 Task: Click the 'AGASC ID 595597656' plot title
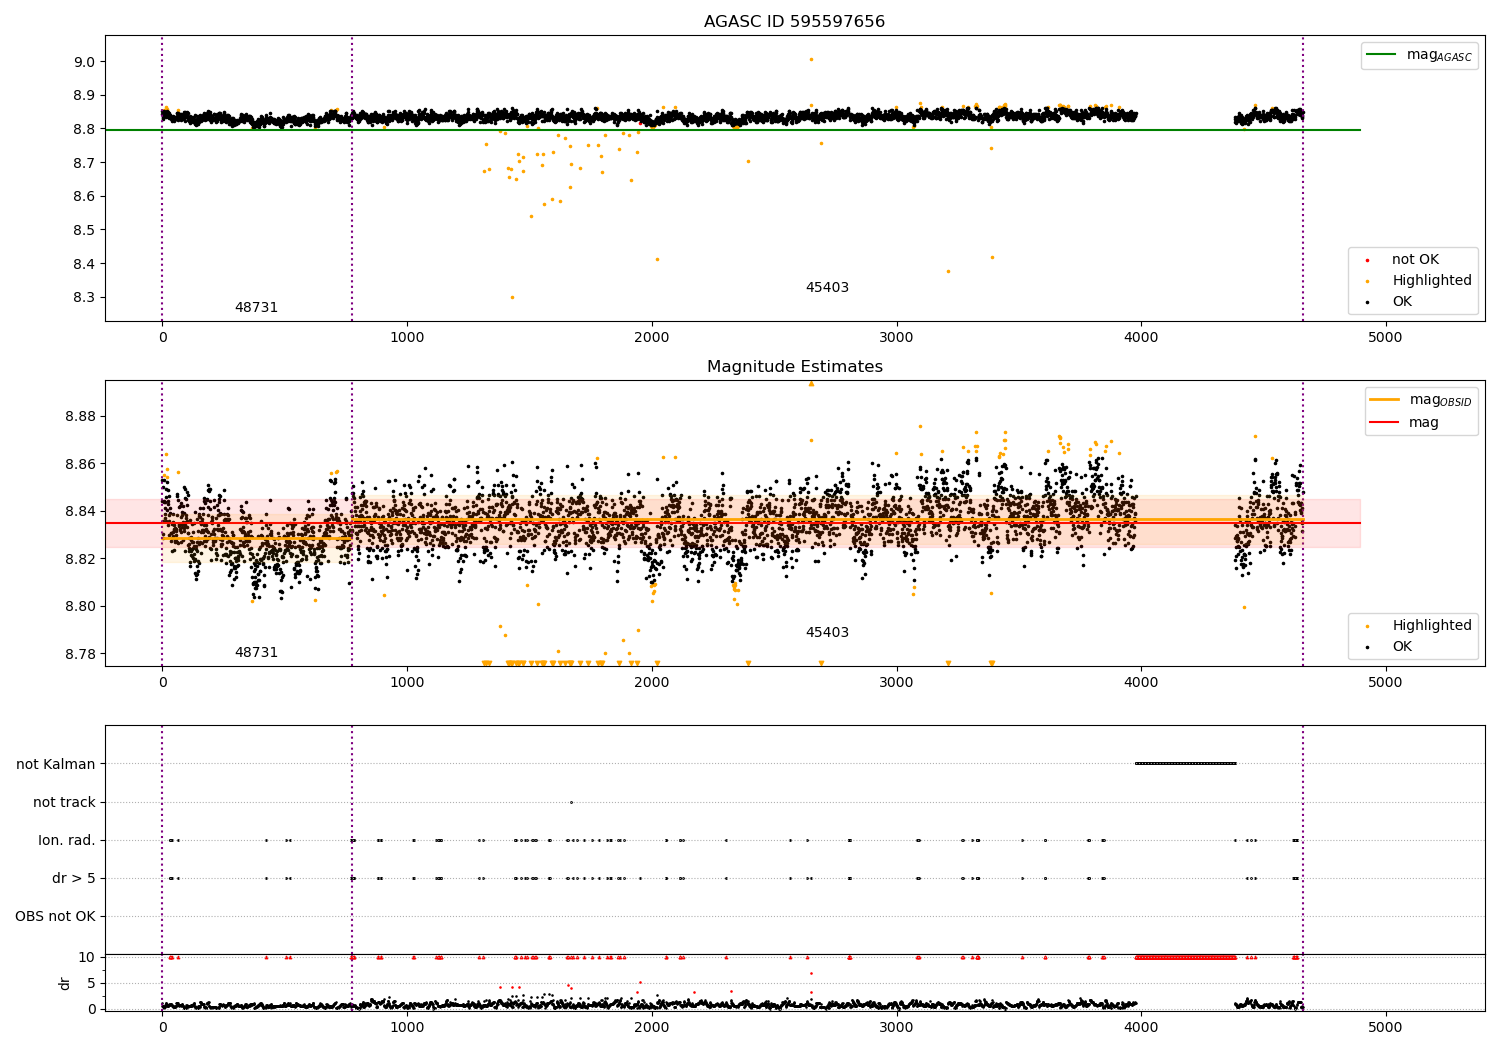click(794, 22)
